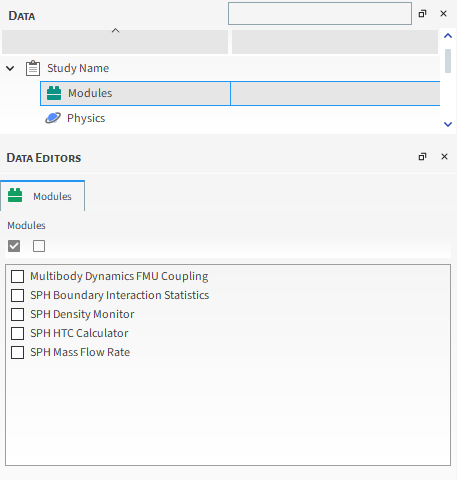Click the deselect all modules unchecked icon
This screenshot has width=457, height=480.
(39, 246)
